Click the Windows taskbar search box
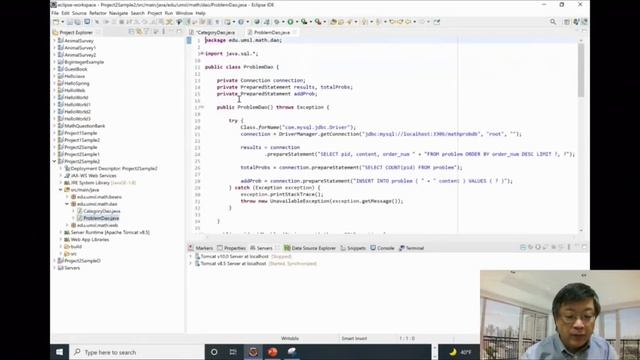 tap(137, 352)
